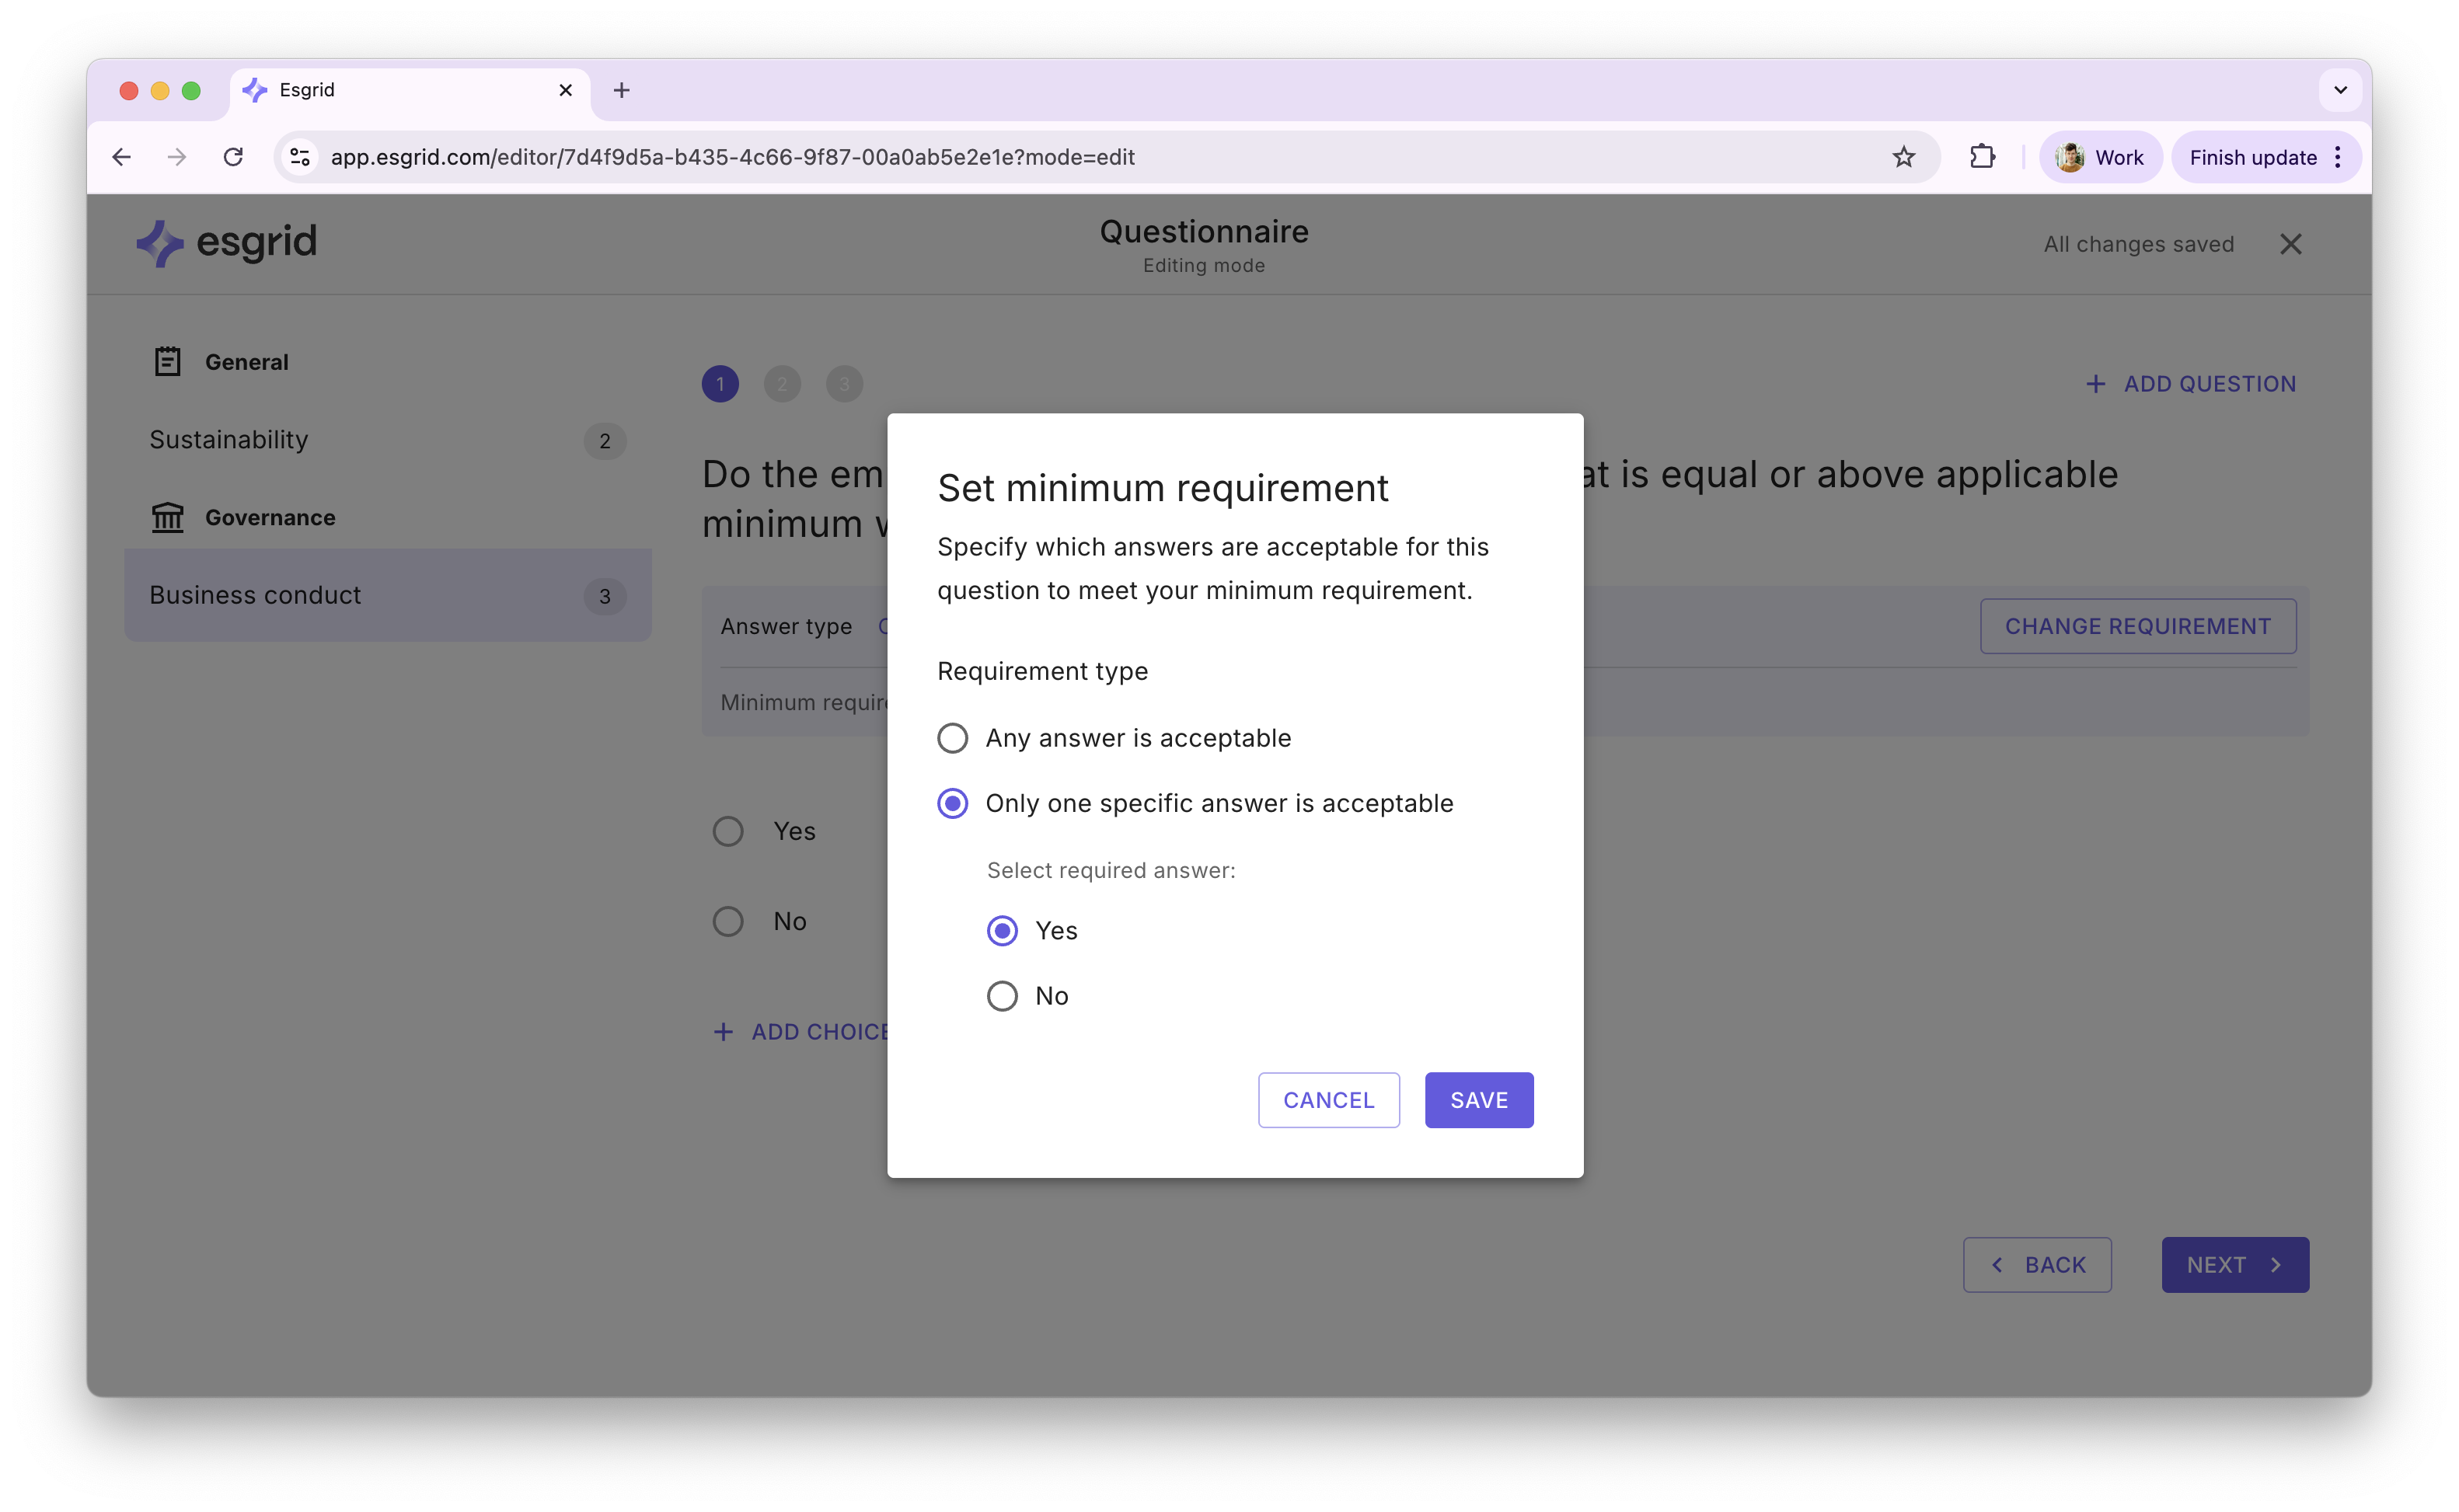Select No as the required answer

(1002, 996)
